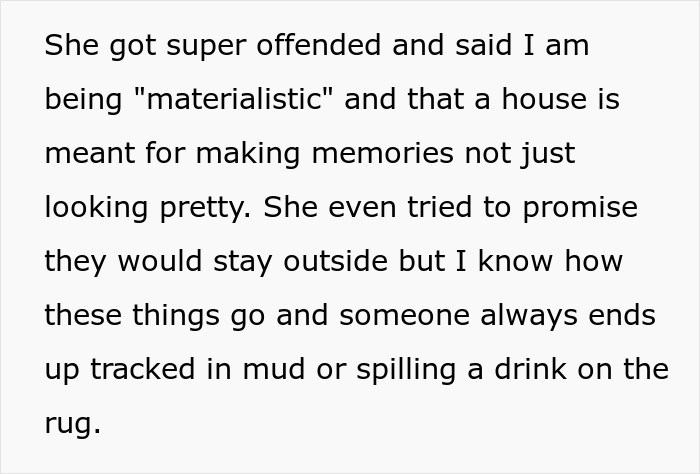The image size is (700, 474).
Task: Click the word "looking"
Action: pos(96,208)
